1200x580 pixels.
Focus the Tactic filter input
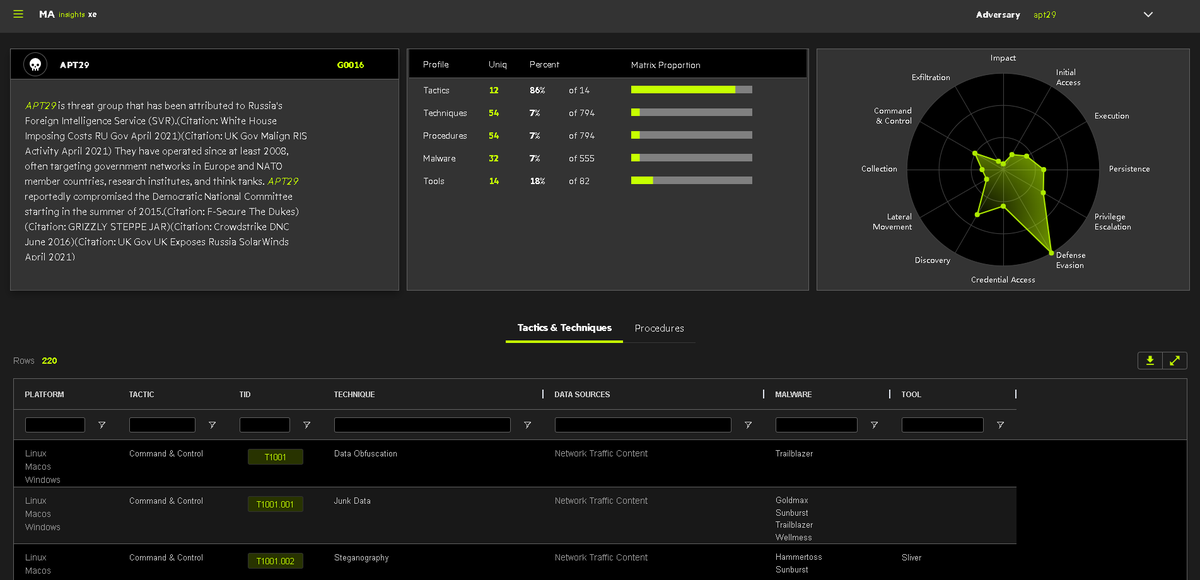162,425
